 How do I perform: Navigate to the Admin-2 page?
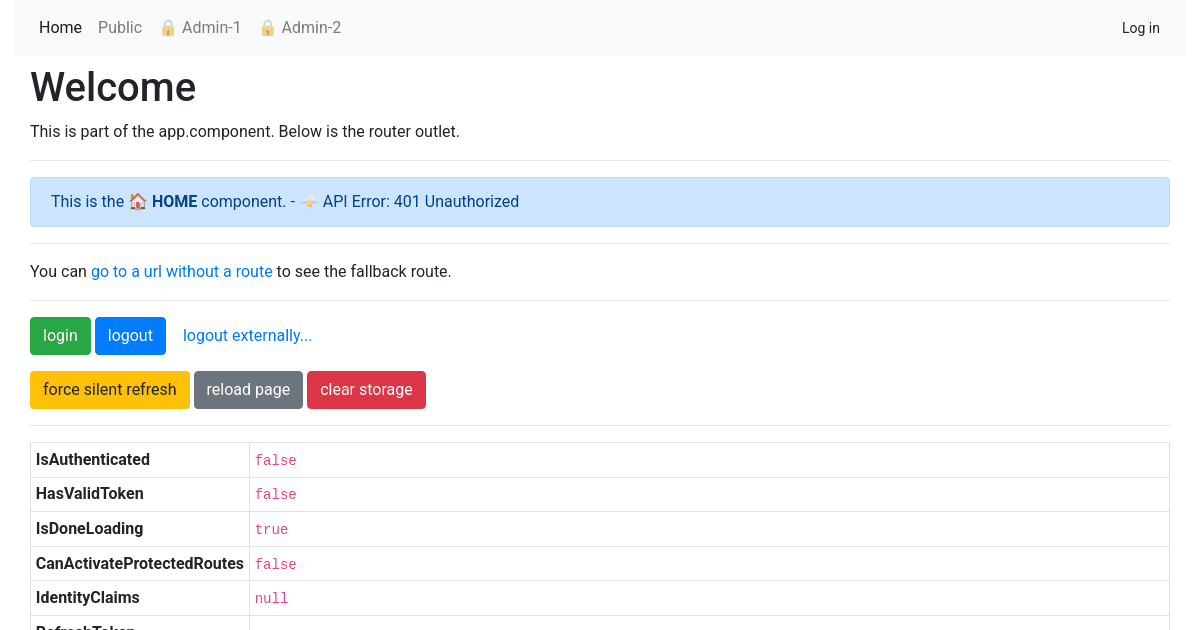coord(310,28)
